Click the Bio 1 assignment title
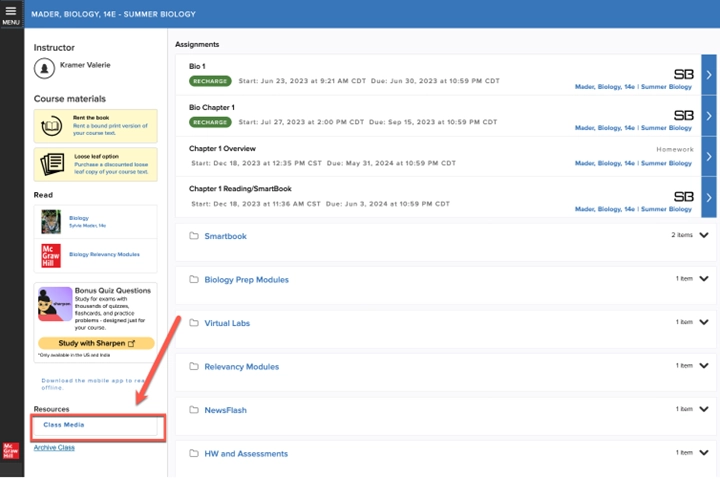Screen dimensions: 720x479 [197, 66]
